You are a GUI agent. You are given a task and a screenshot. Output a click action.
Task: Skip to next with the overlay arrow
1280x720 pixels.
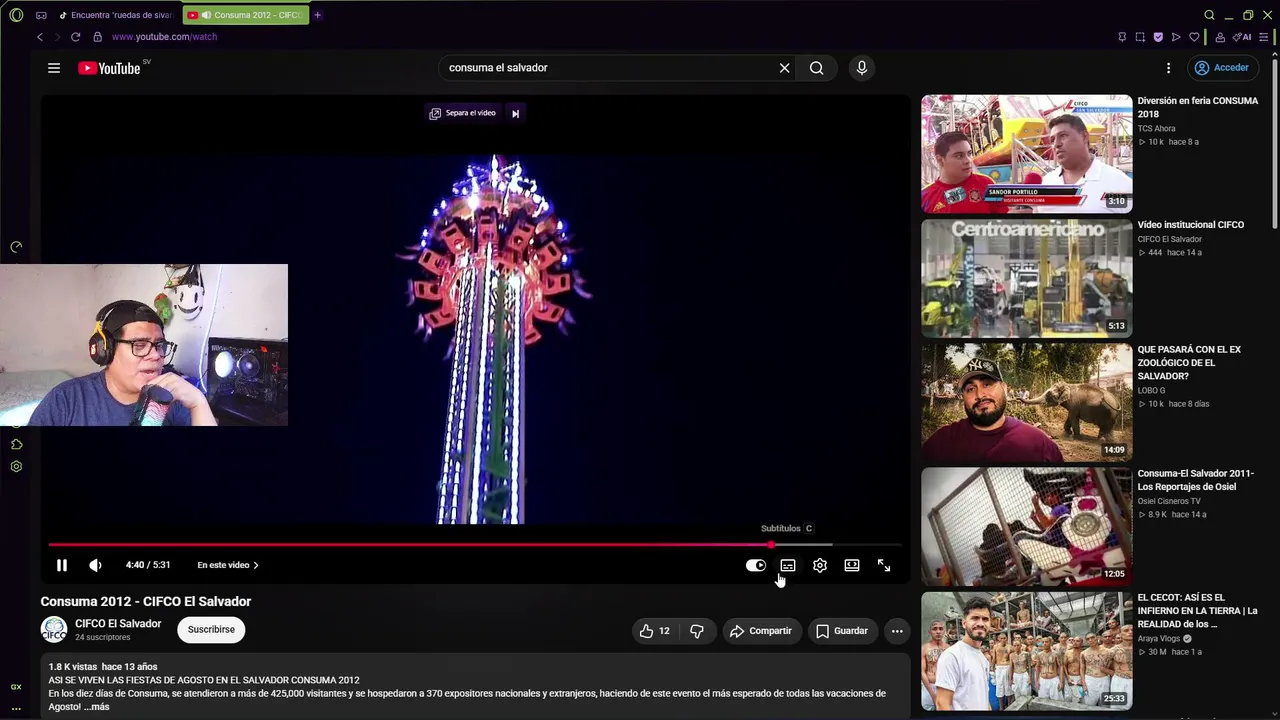tap(516, 113)
